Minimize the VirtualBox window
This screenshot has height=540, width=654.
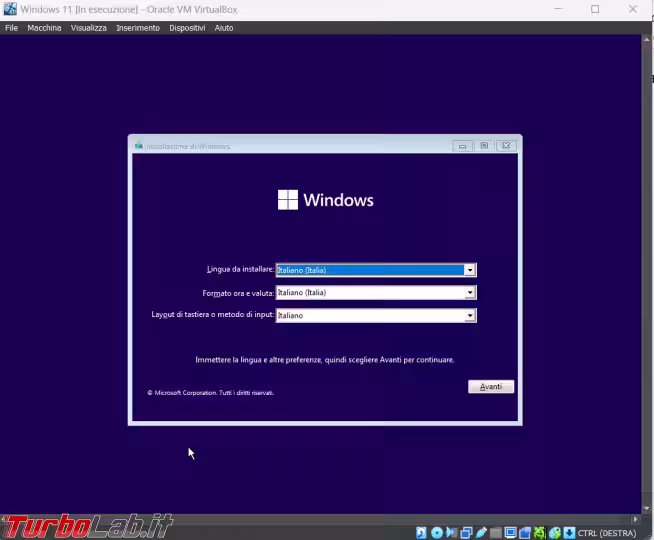(558, 9)
